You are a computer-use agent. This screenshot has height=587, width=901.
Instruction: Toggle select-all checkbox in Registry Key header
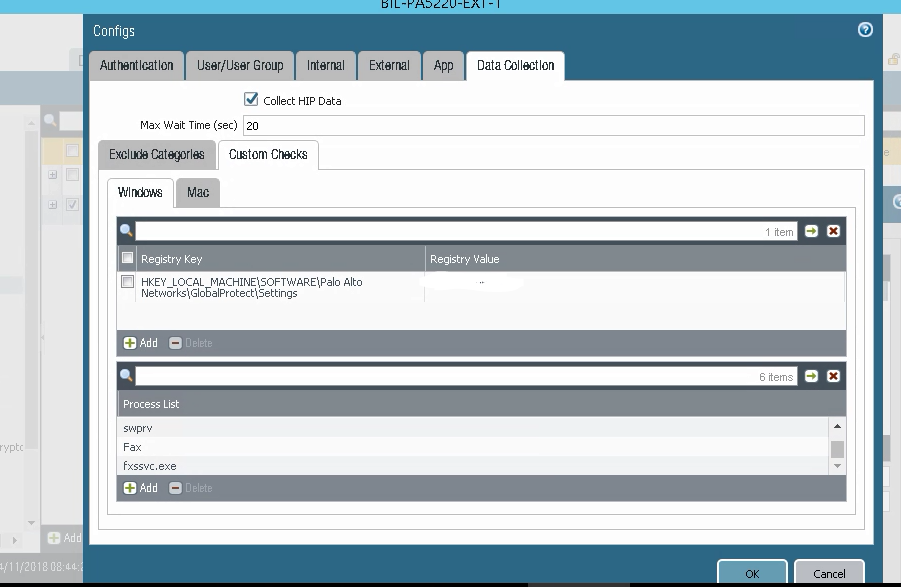128,258
